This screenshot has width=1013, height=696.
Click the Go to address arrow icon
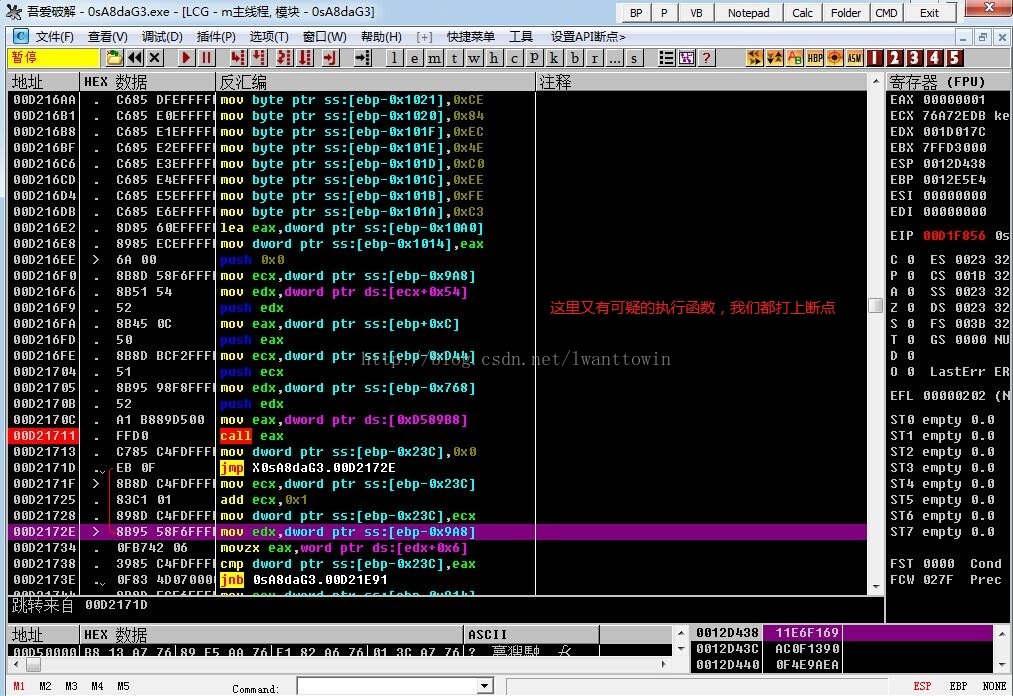pos(362,58)
